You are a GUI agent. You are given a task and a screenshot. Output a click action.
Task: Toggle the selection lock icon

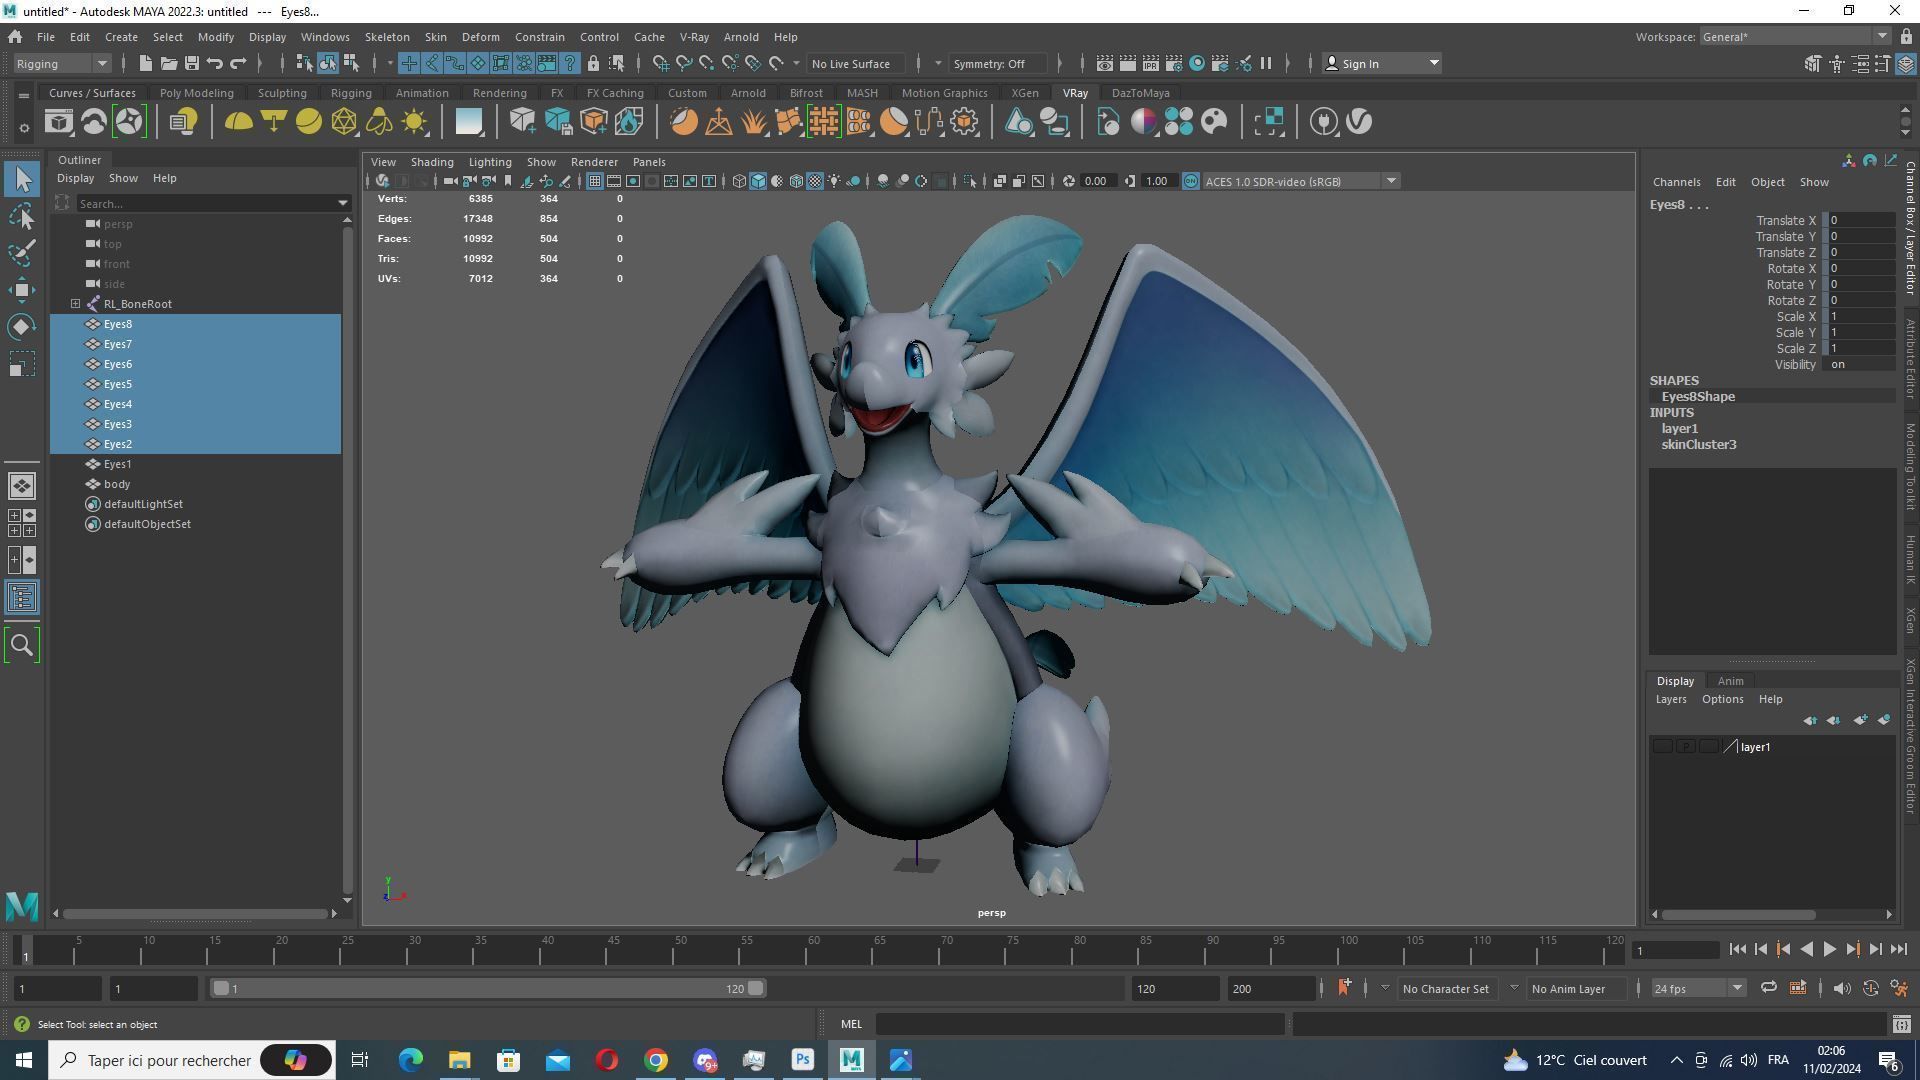click(593, 63)
